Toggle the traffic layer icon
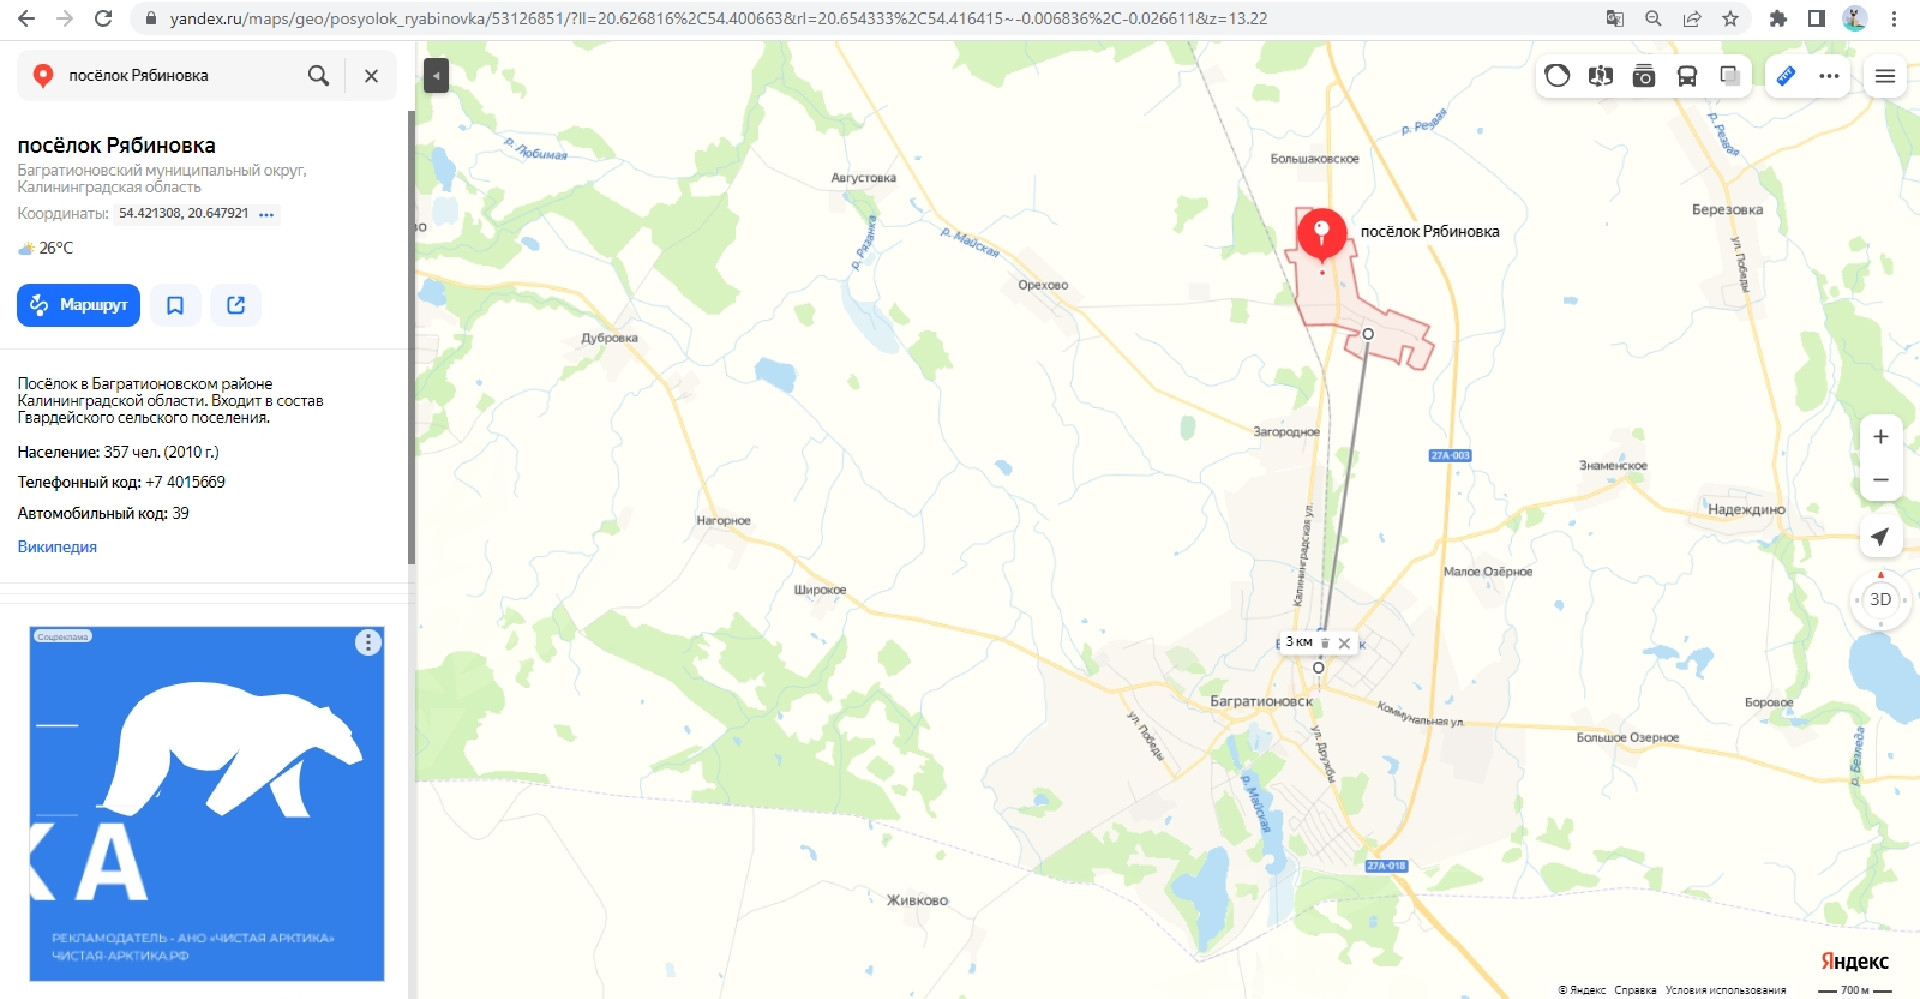The height and width of the screenshot is (999, 1920). [x=1557, y=76]
